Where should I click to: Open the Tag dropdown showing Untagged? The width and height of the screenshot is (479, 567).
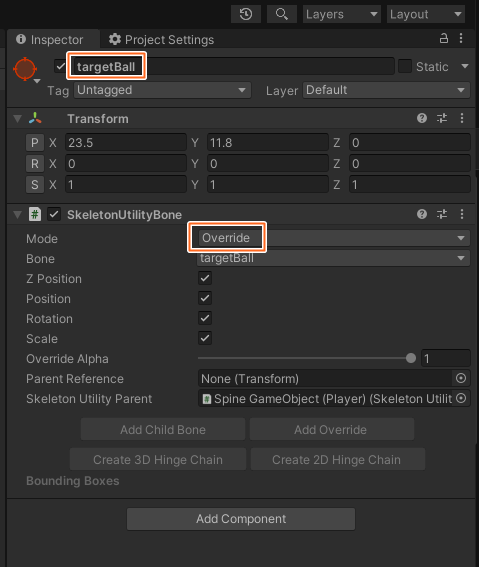click(x=162, y=90)
